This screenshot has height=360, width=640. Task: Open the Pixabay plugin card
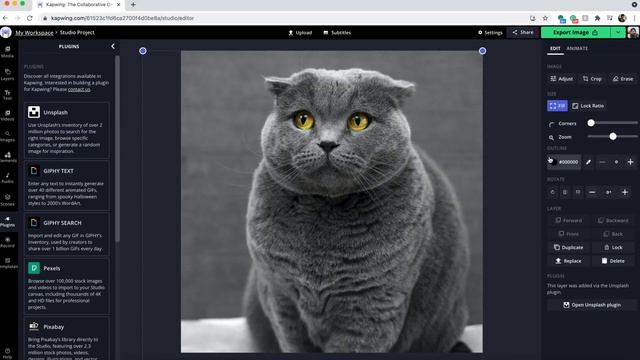click(67, 338)
